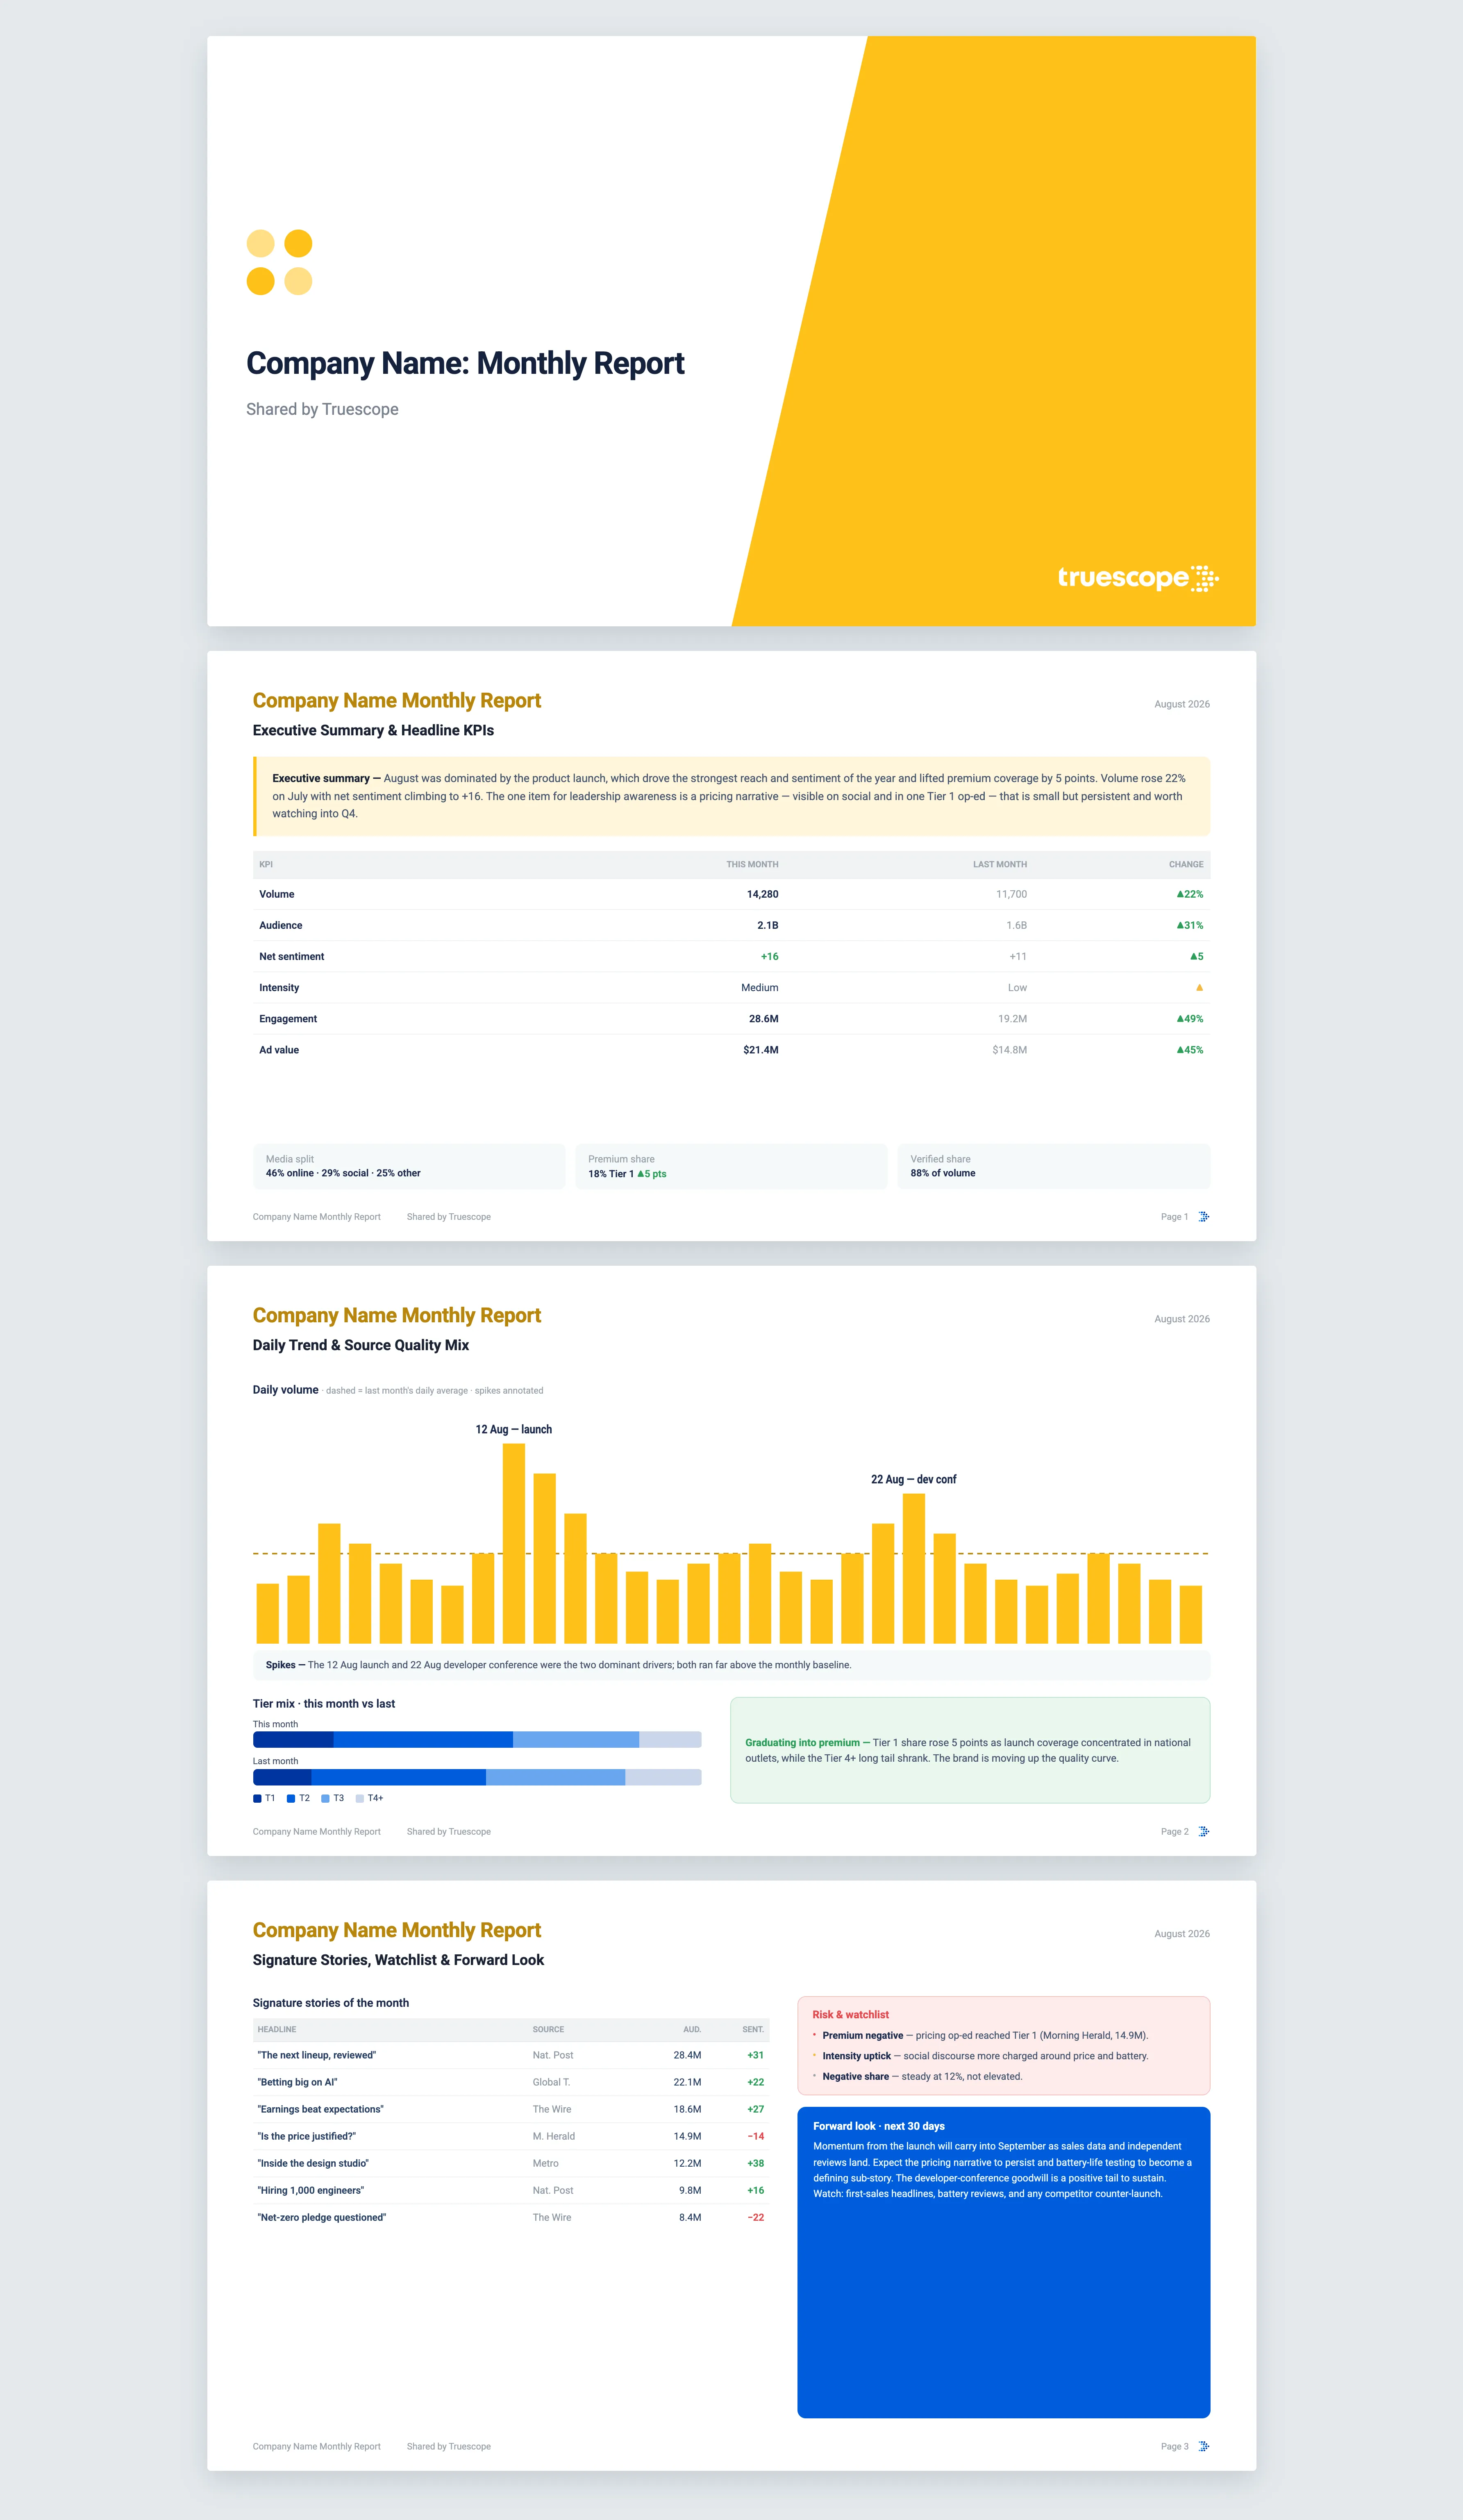Click the 'Media split' summary card
The image size is (1463, 2520).
[409, 1167]
